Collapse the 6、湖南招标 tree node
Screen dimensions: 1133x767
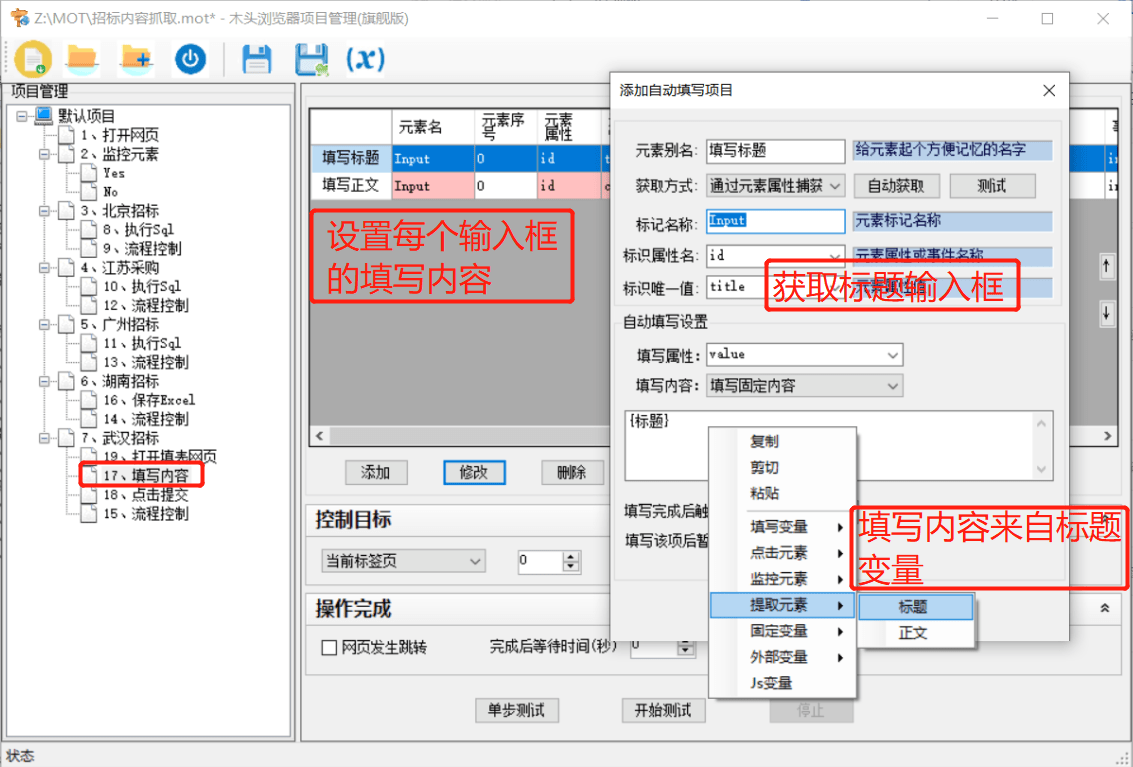(45, 381)
